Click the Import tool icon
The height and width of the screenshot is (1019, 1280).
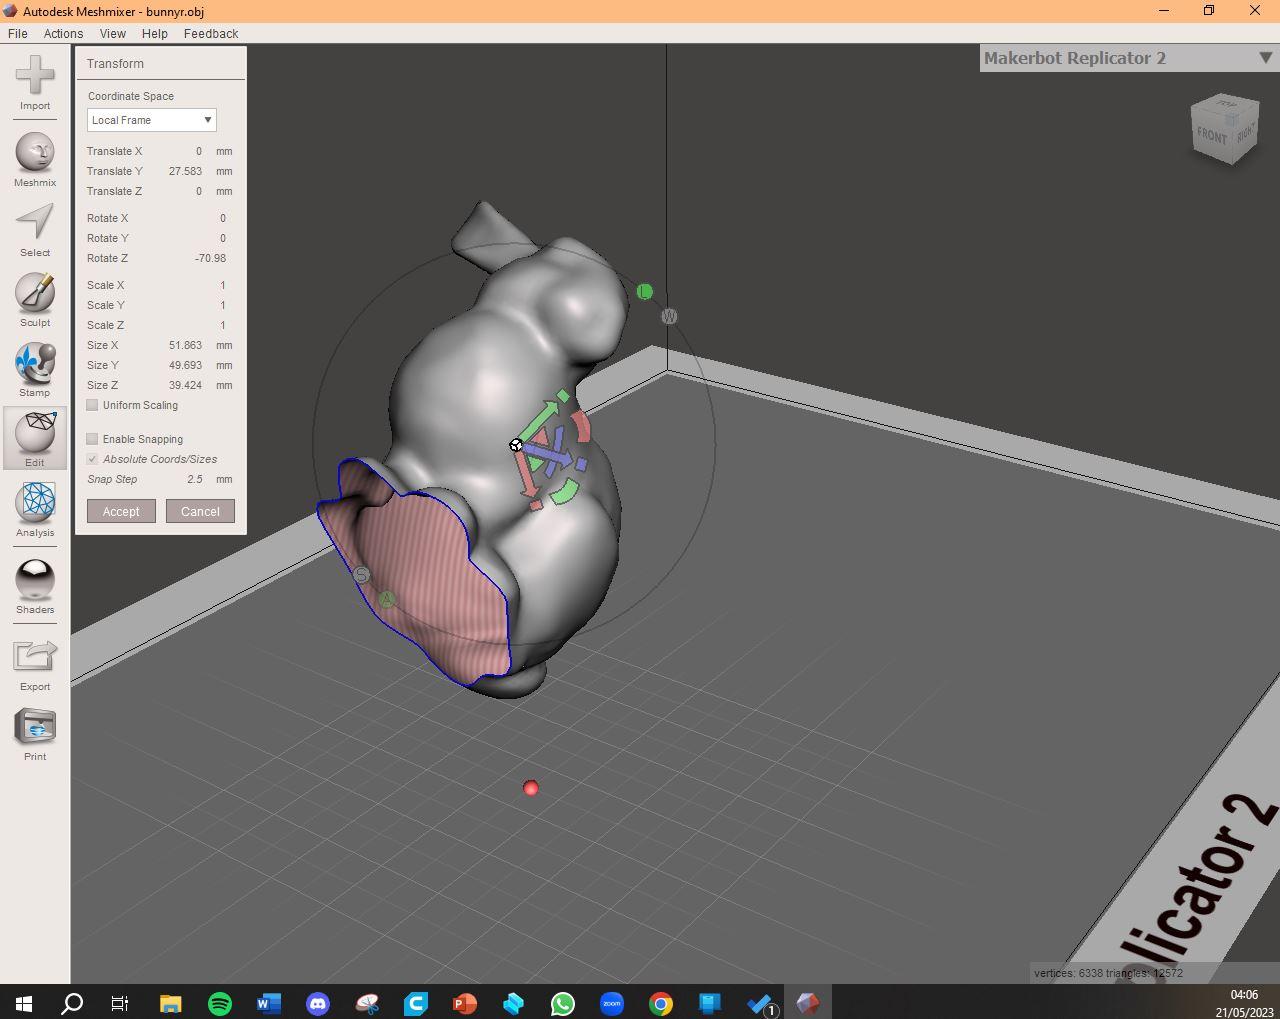tap(35, 76)
